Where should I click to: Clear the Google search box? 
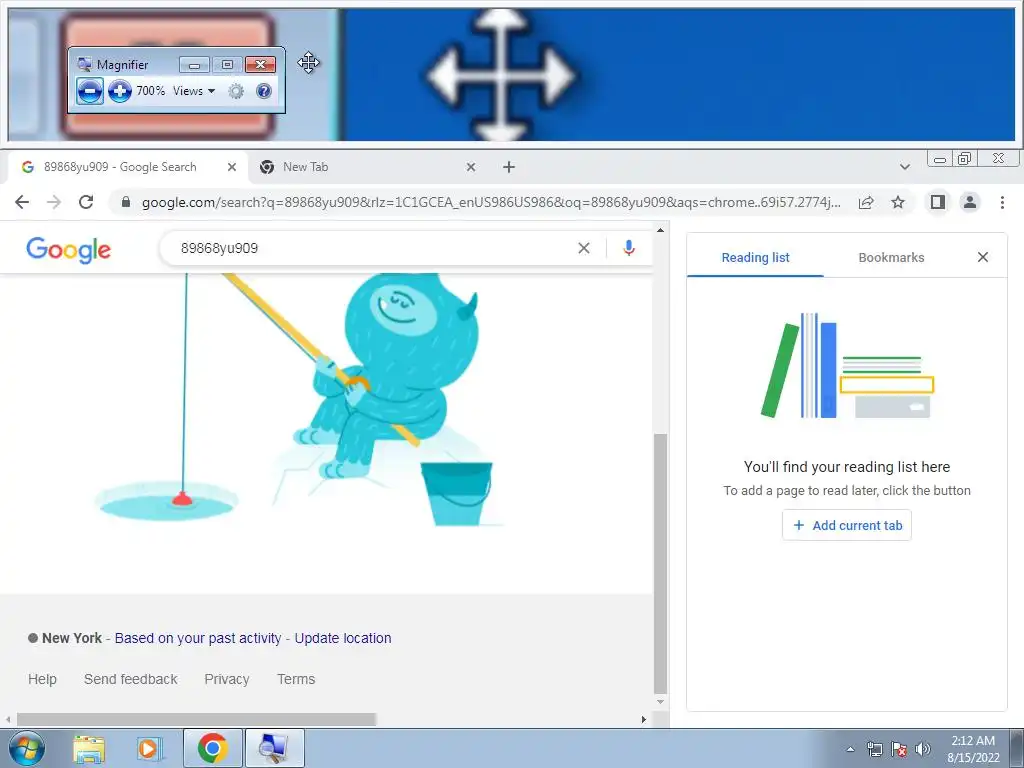click(584, 248)
